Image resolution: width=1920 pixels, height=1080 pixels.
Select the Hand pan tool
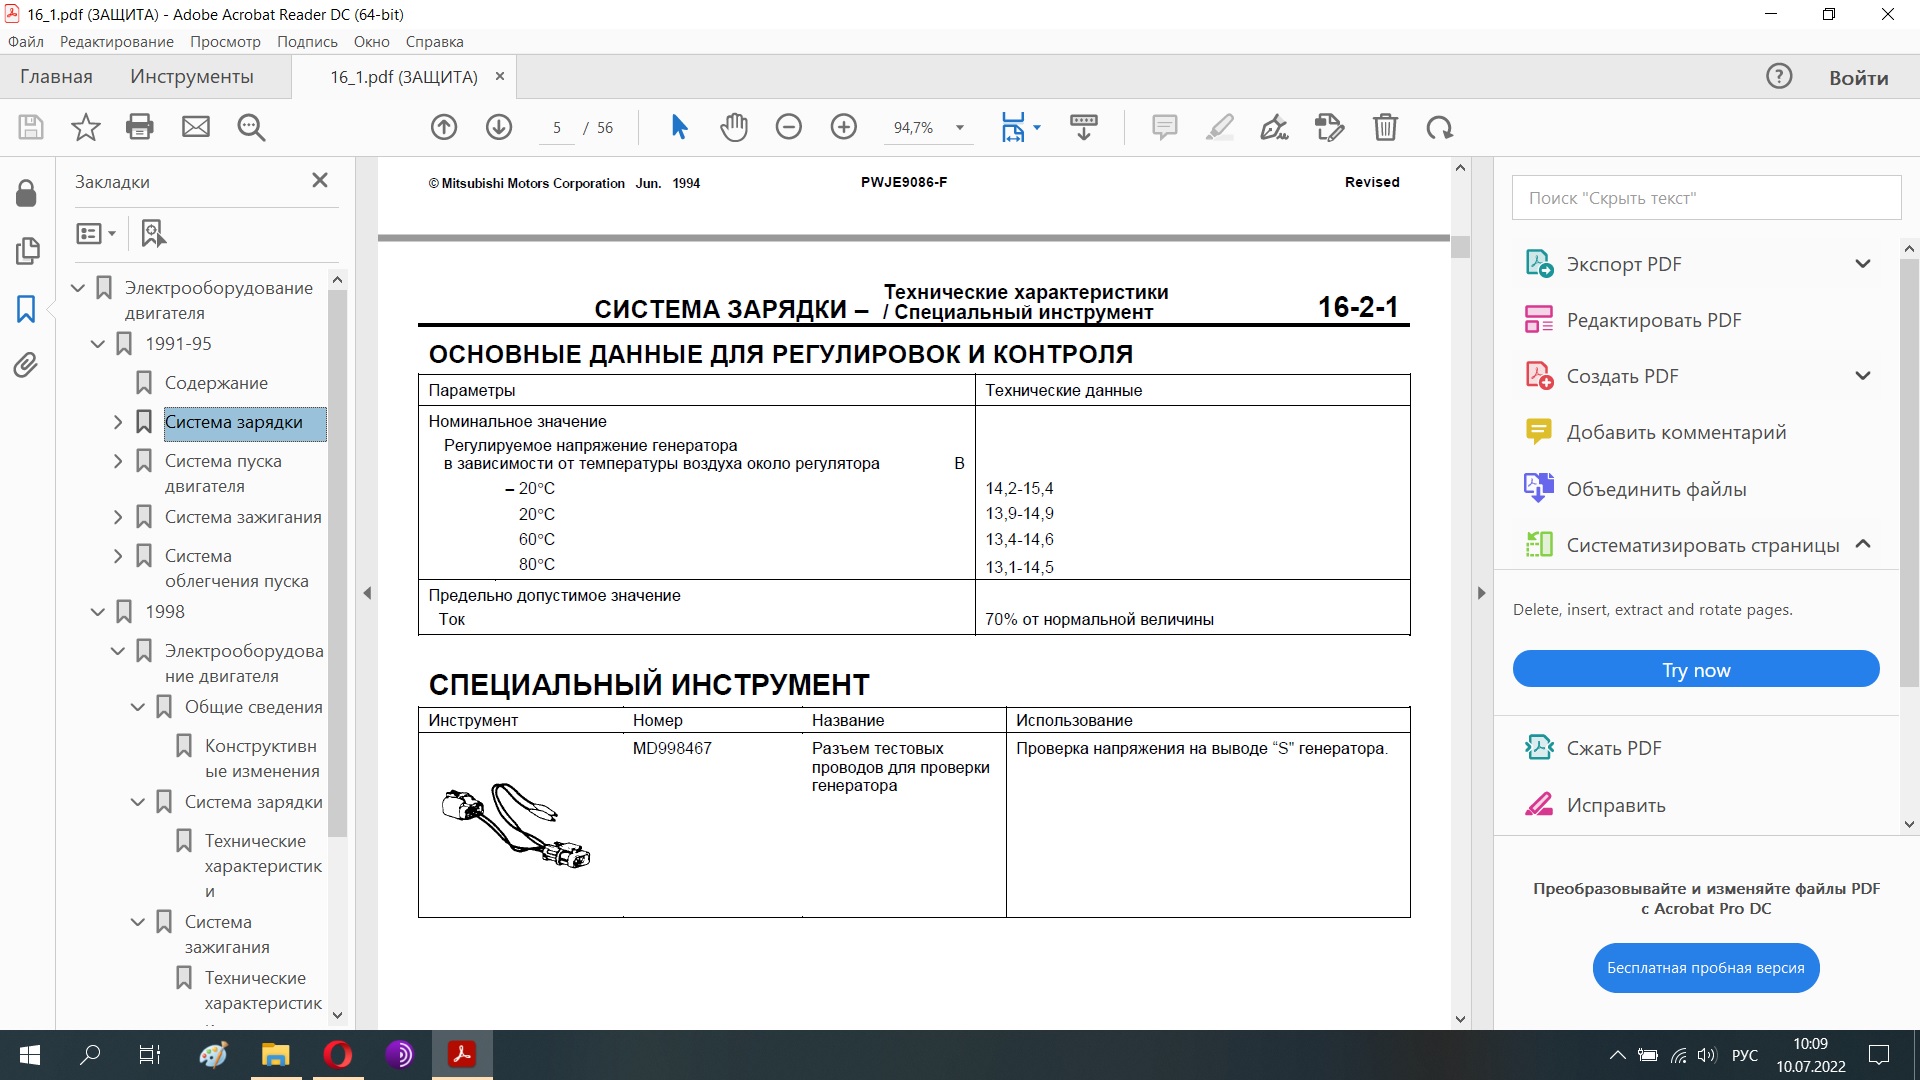(x=733, y=127)
